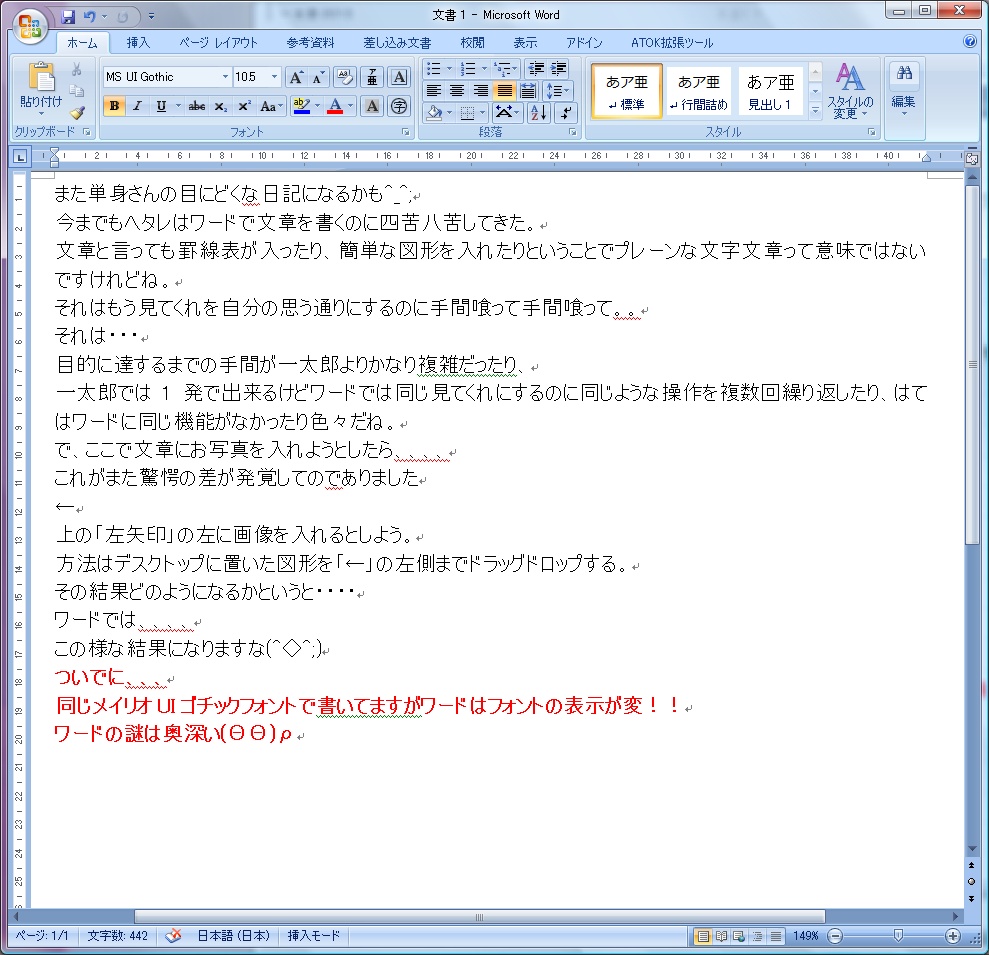Sort text A to Z
This screenshot has width=989, height=955.
click(x=538, y=113)
